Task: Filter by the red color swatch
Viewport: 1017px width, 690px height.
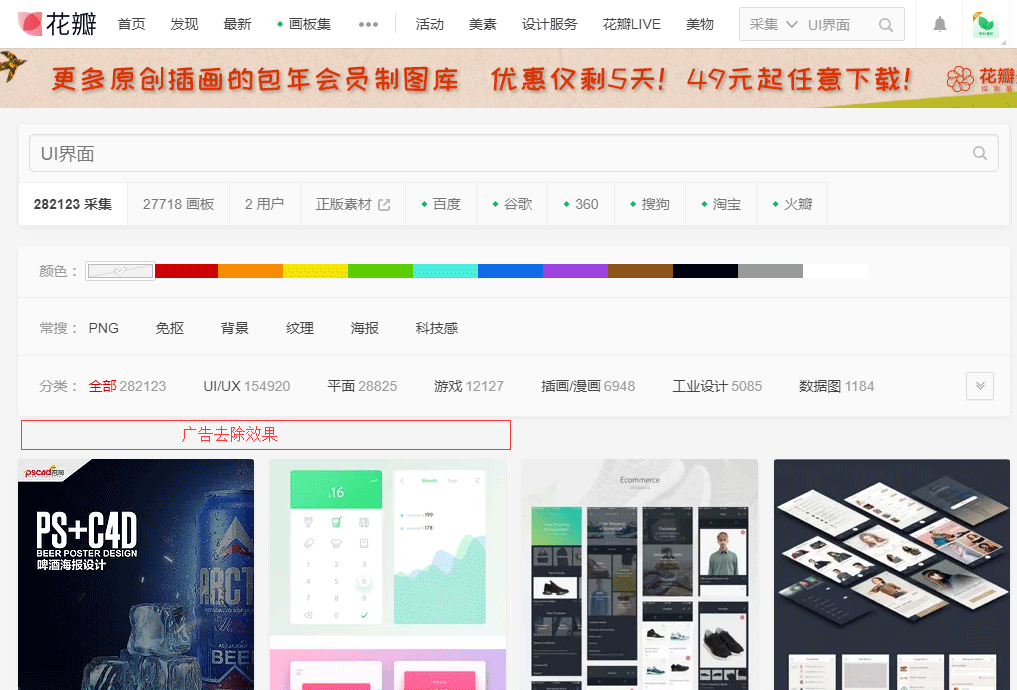Action: click(186, 271)
